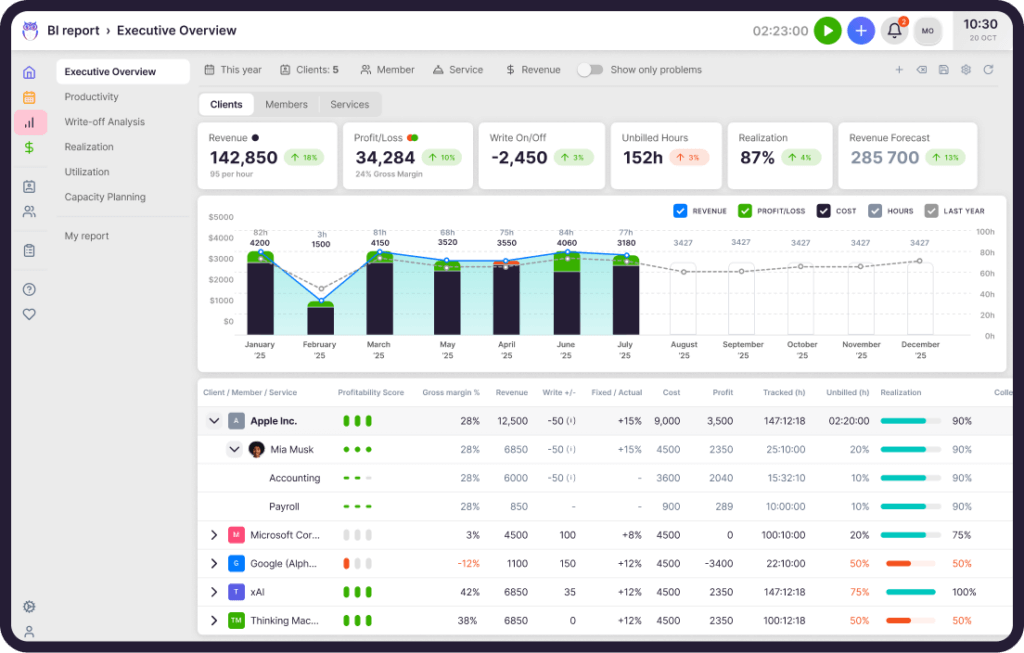Uncheck the Profit/Loss legend checkbox
This screenshot has height=653, width=1024.
coord(744,211)
